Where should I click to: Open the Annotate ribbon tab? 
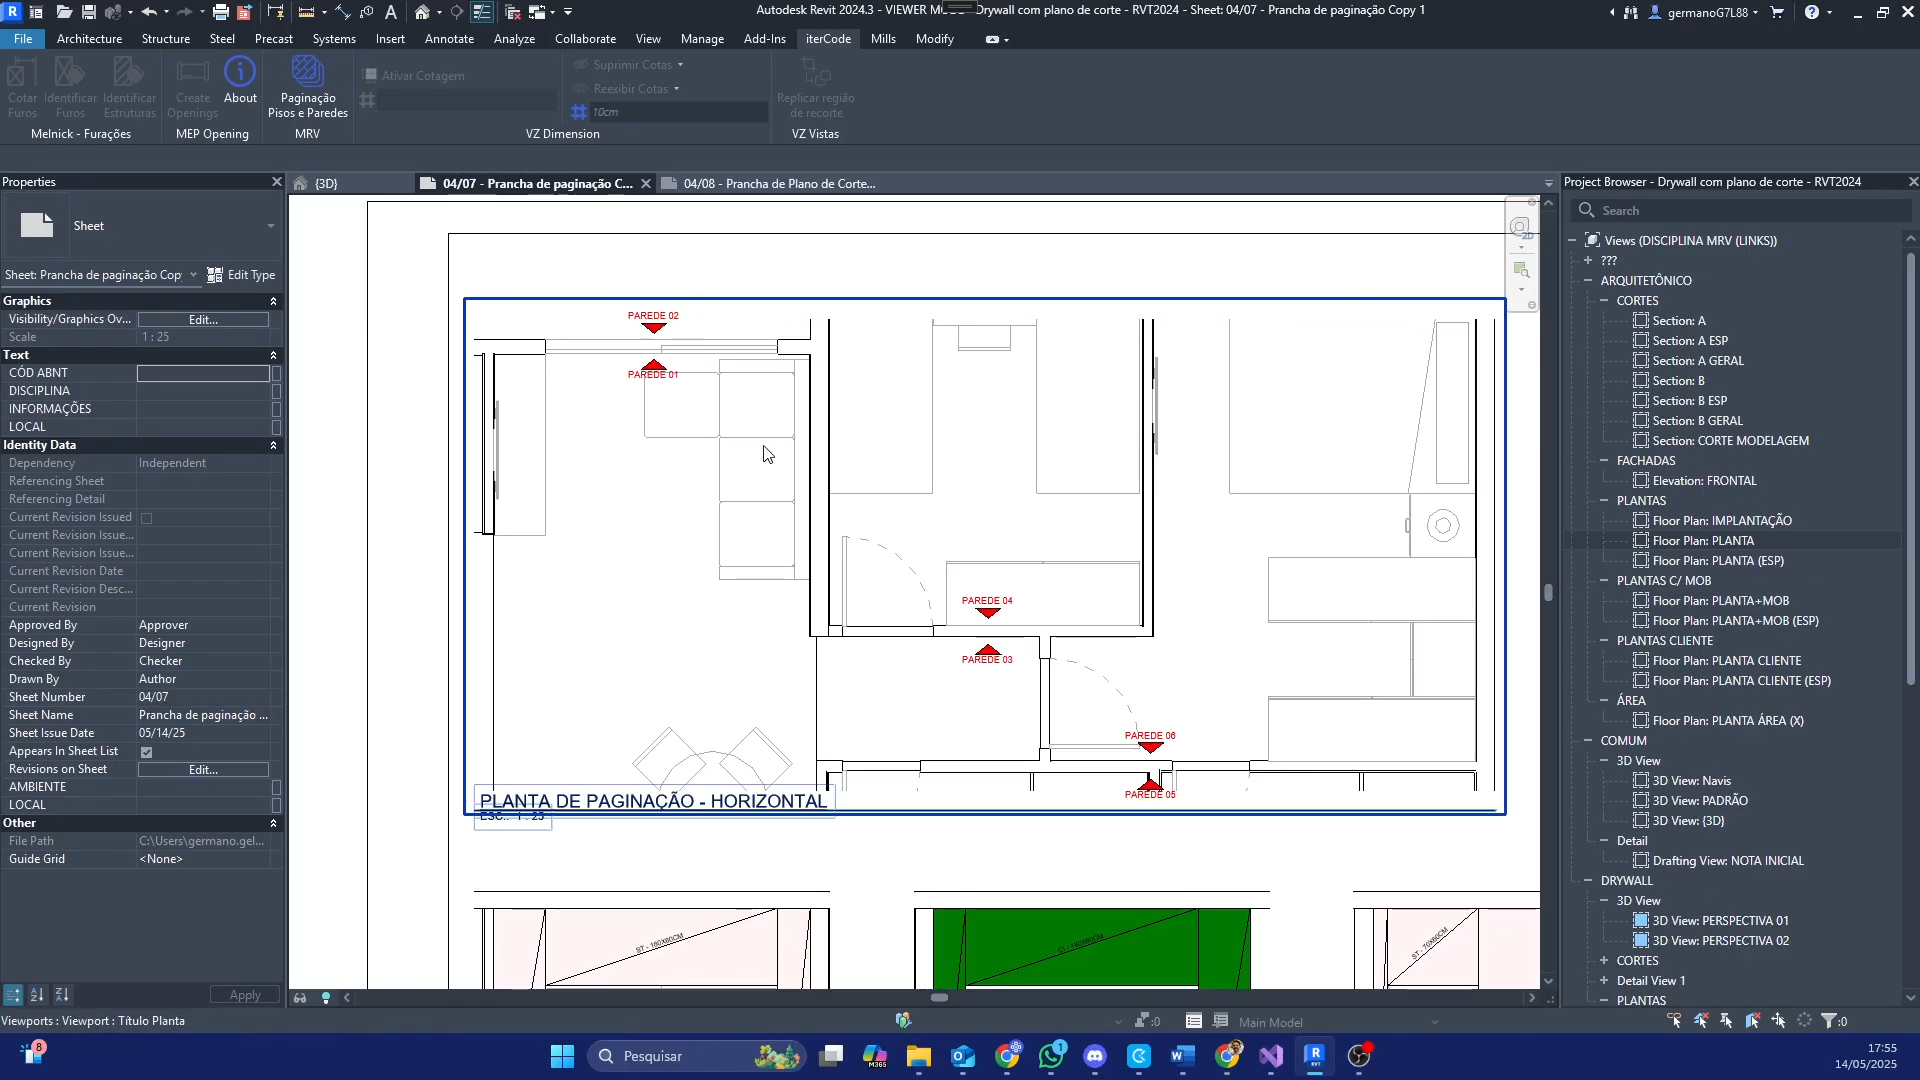click(449, 39)
